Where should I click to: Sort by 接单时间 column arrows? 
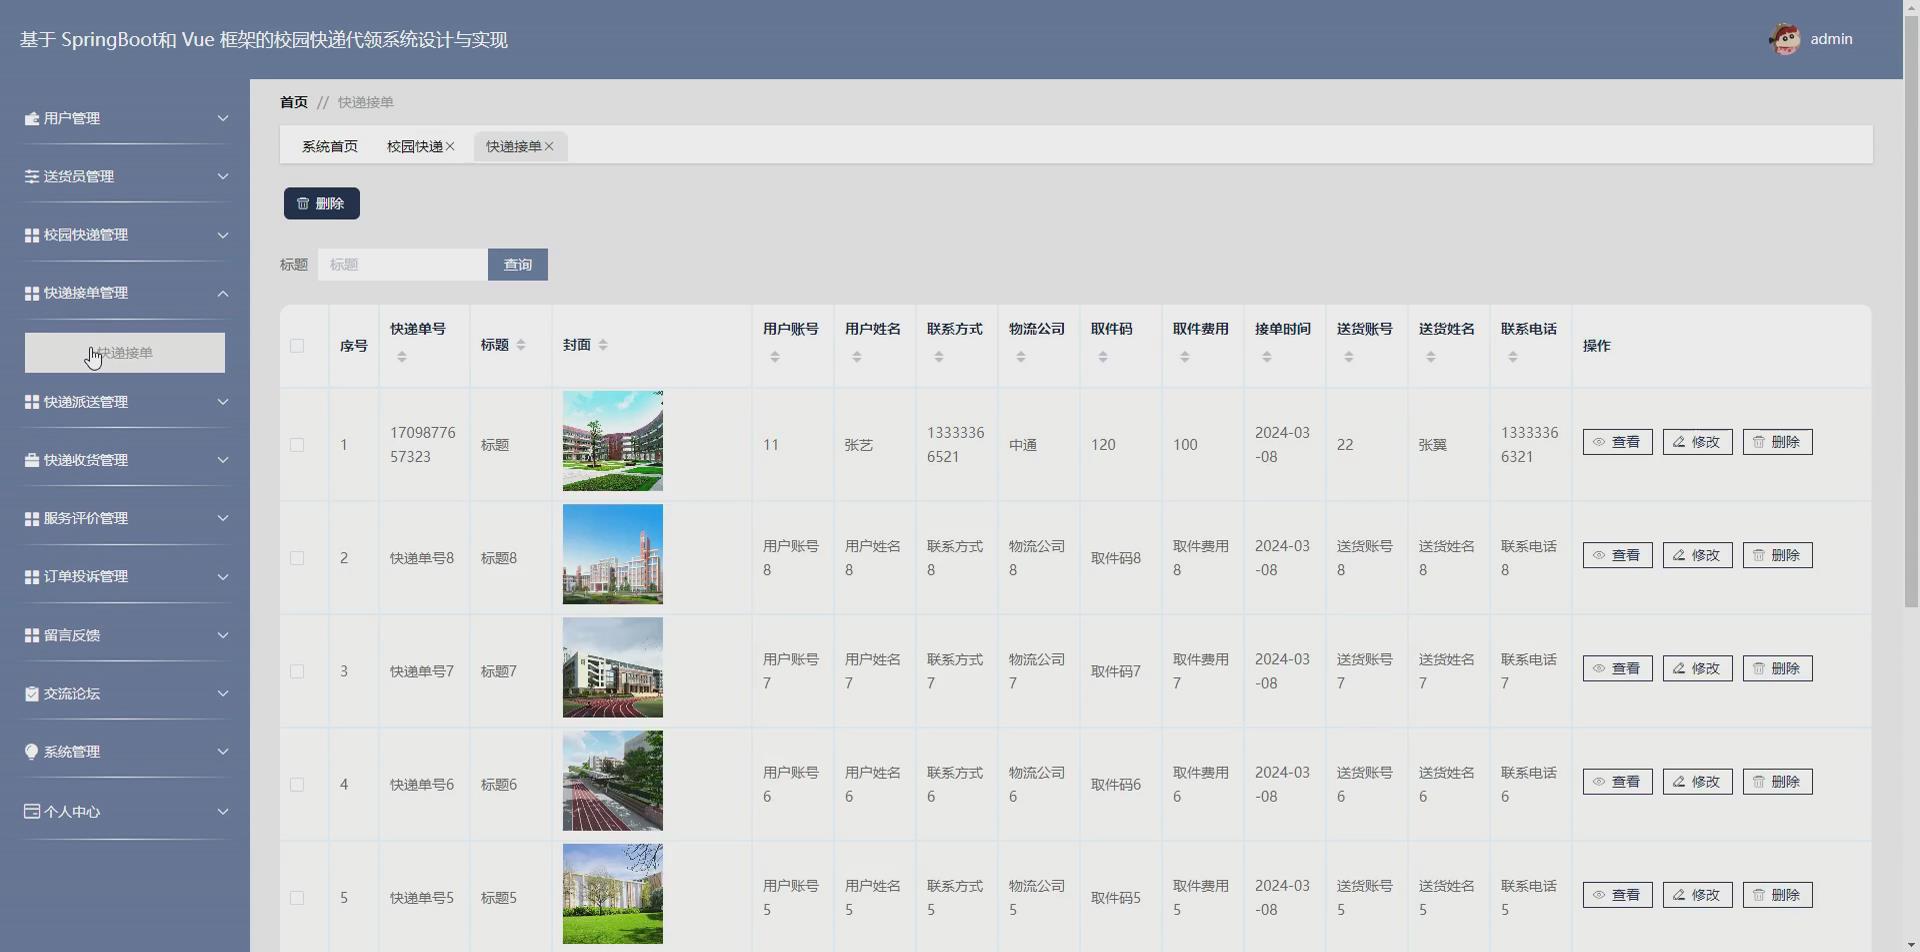(1267, 357)
